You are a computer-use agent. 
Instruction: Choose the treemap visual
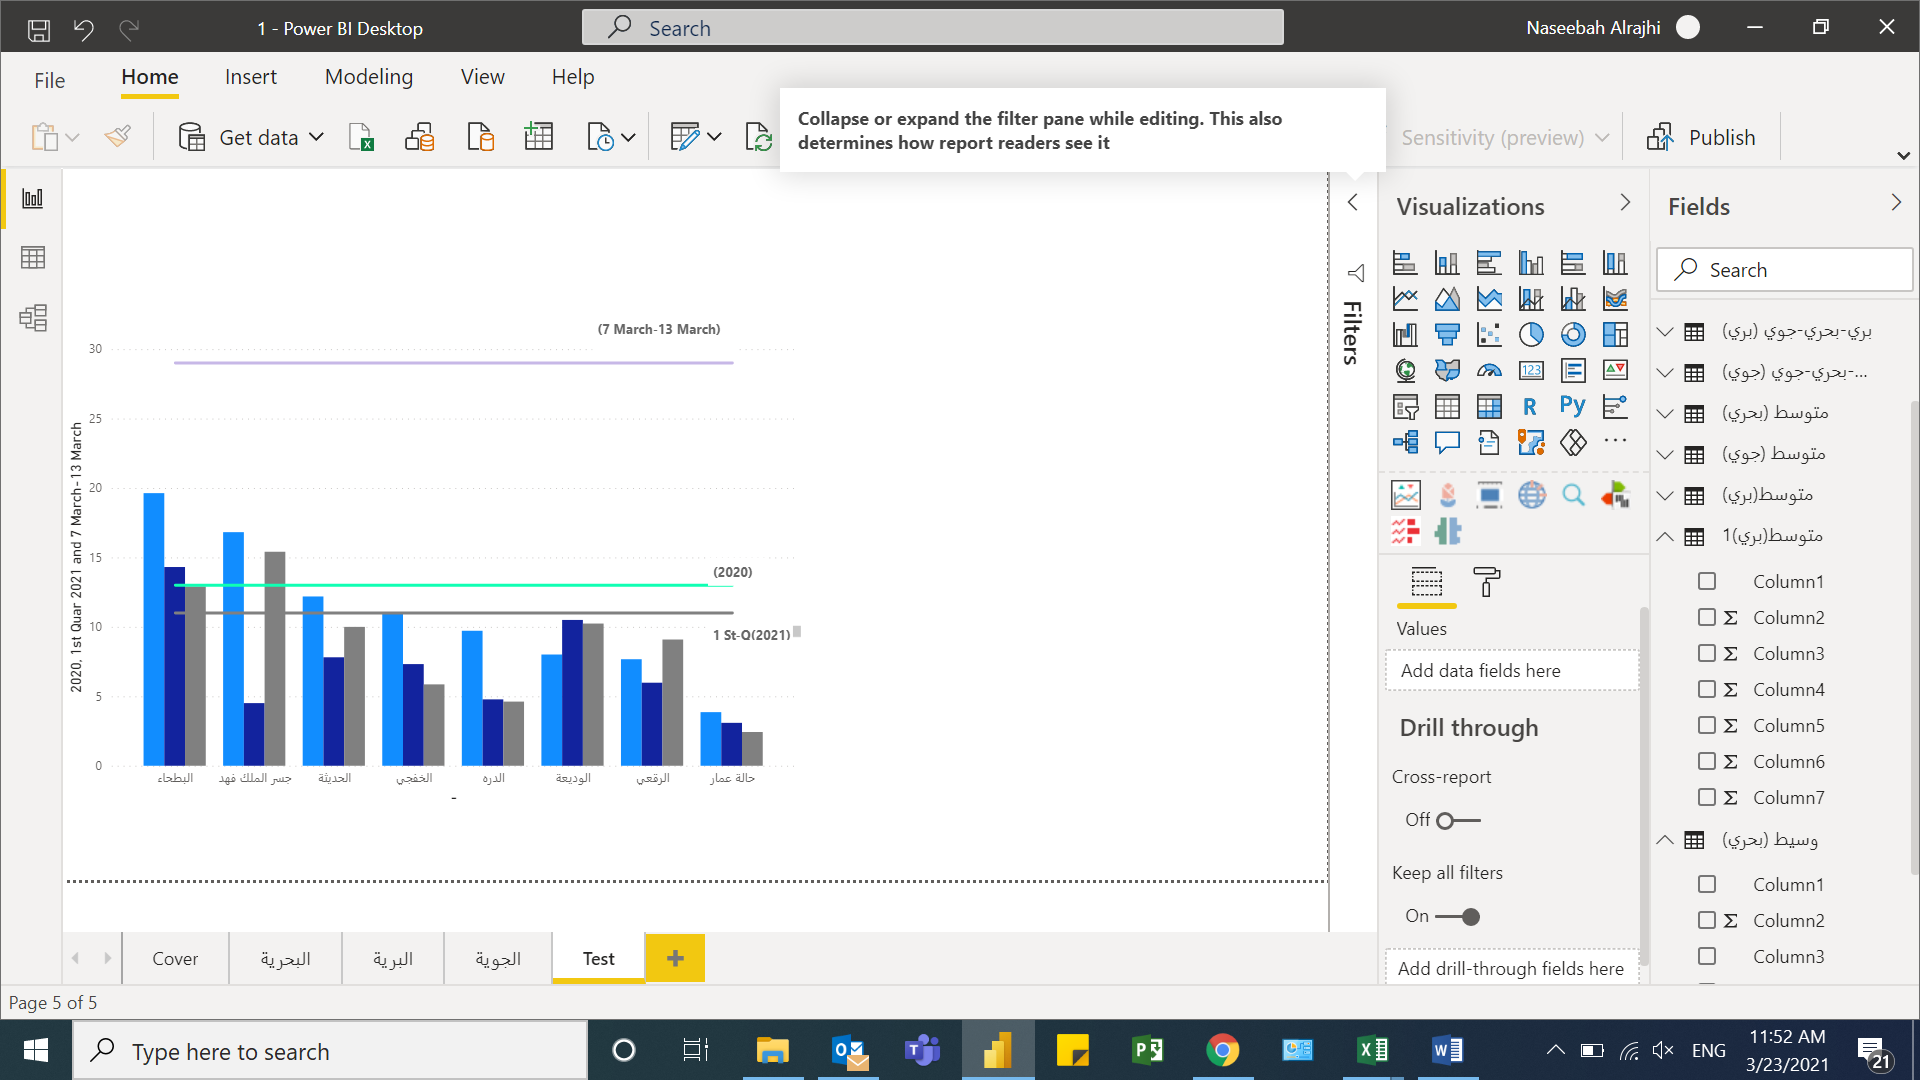coord(1615,335)
